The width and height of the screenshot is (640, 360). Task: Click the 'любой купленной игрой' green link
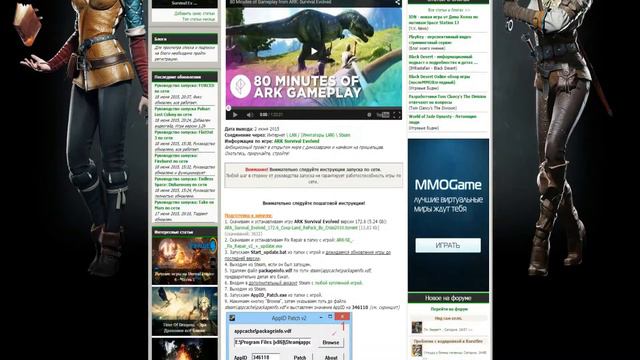338,283
